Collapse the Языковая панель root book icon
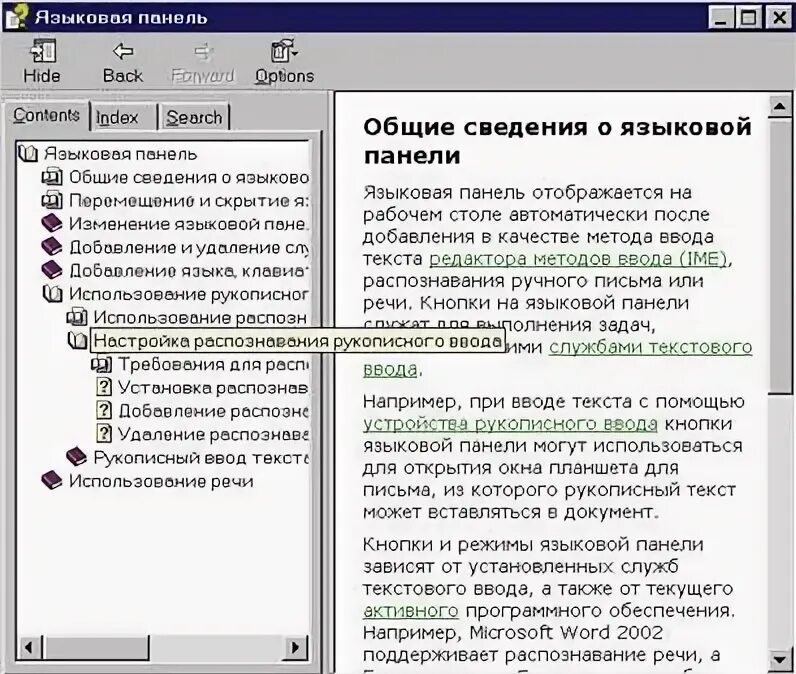The width and height of the screenshot is (796, 674). 28,153
